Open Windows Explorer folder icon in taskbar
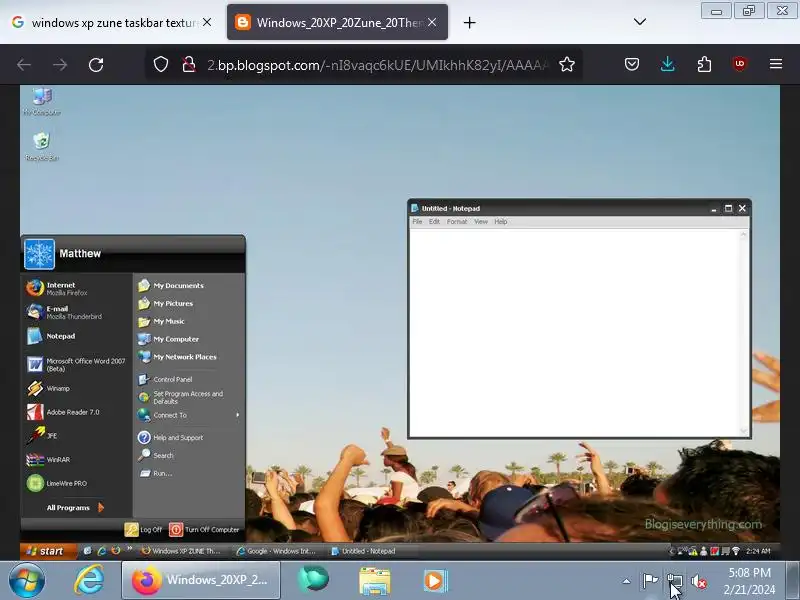 (x=374, y=581)
